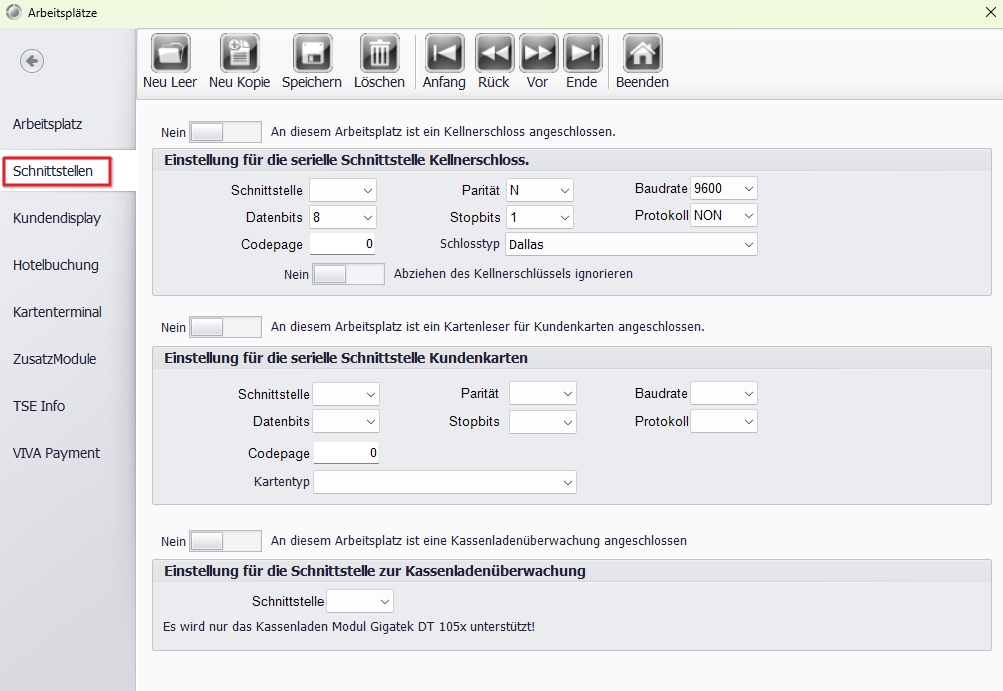
Task: Open Kundenkarten Stopbits dropdown
Action: [x=542, y=422]
